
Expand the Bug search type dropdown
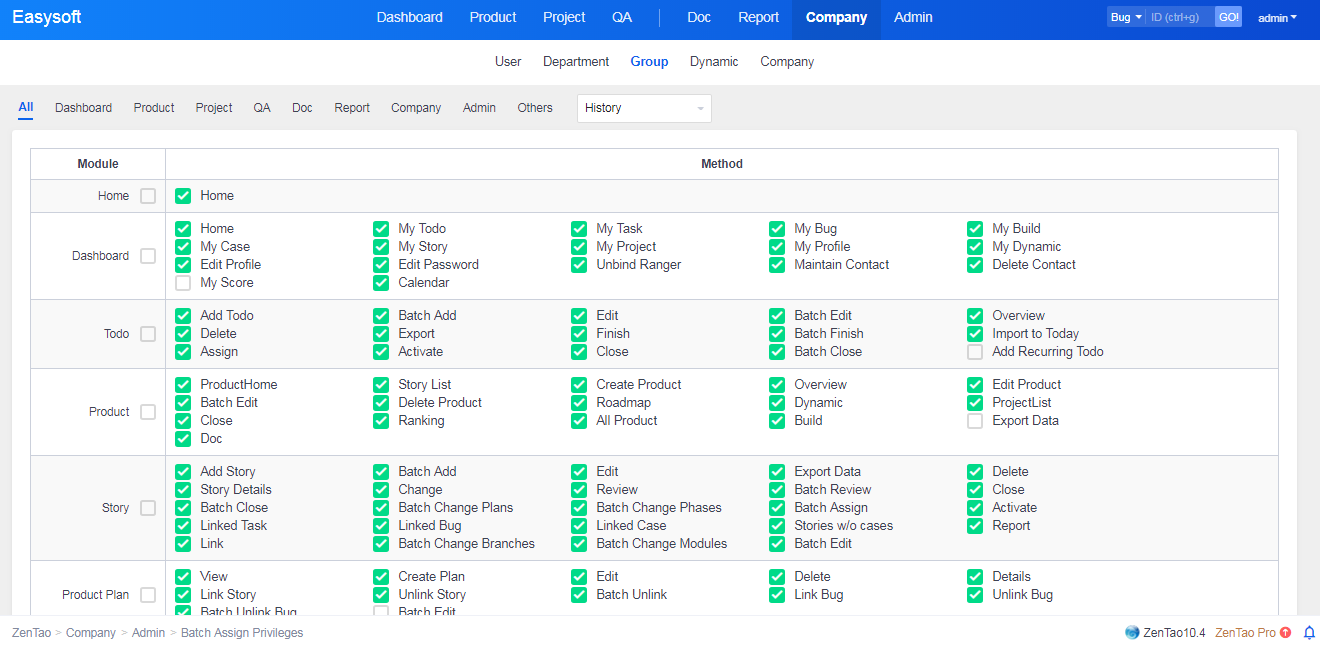[x=1125, y=17]
